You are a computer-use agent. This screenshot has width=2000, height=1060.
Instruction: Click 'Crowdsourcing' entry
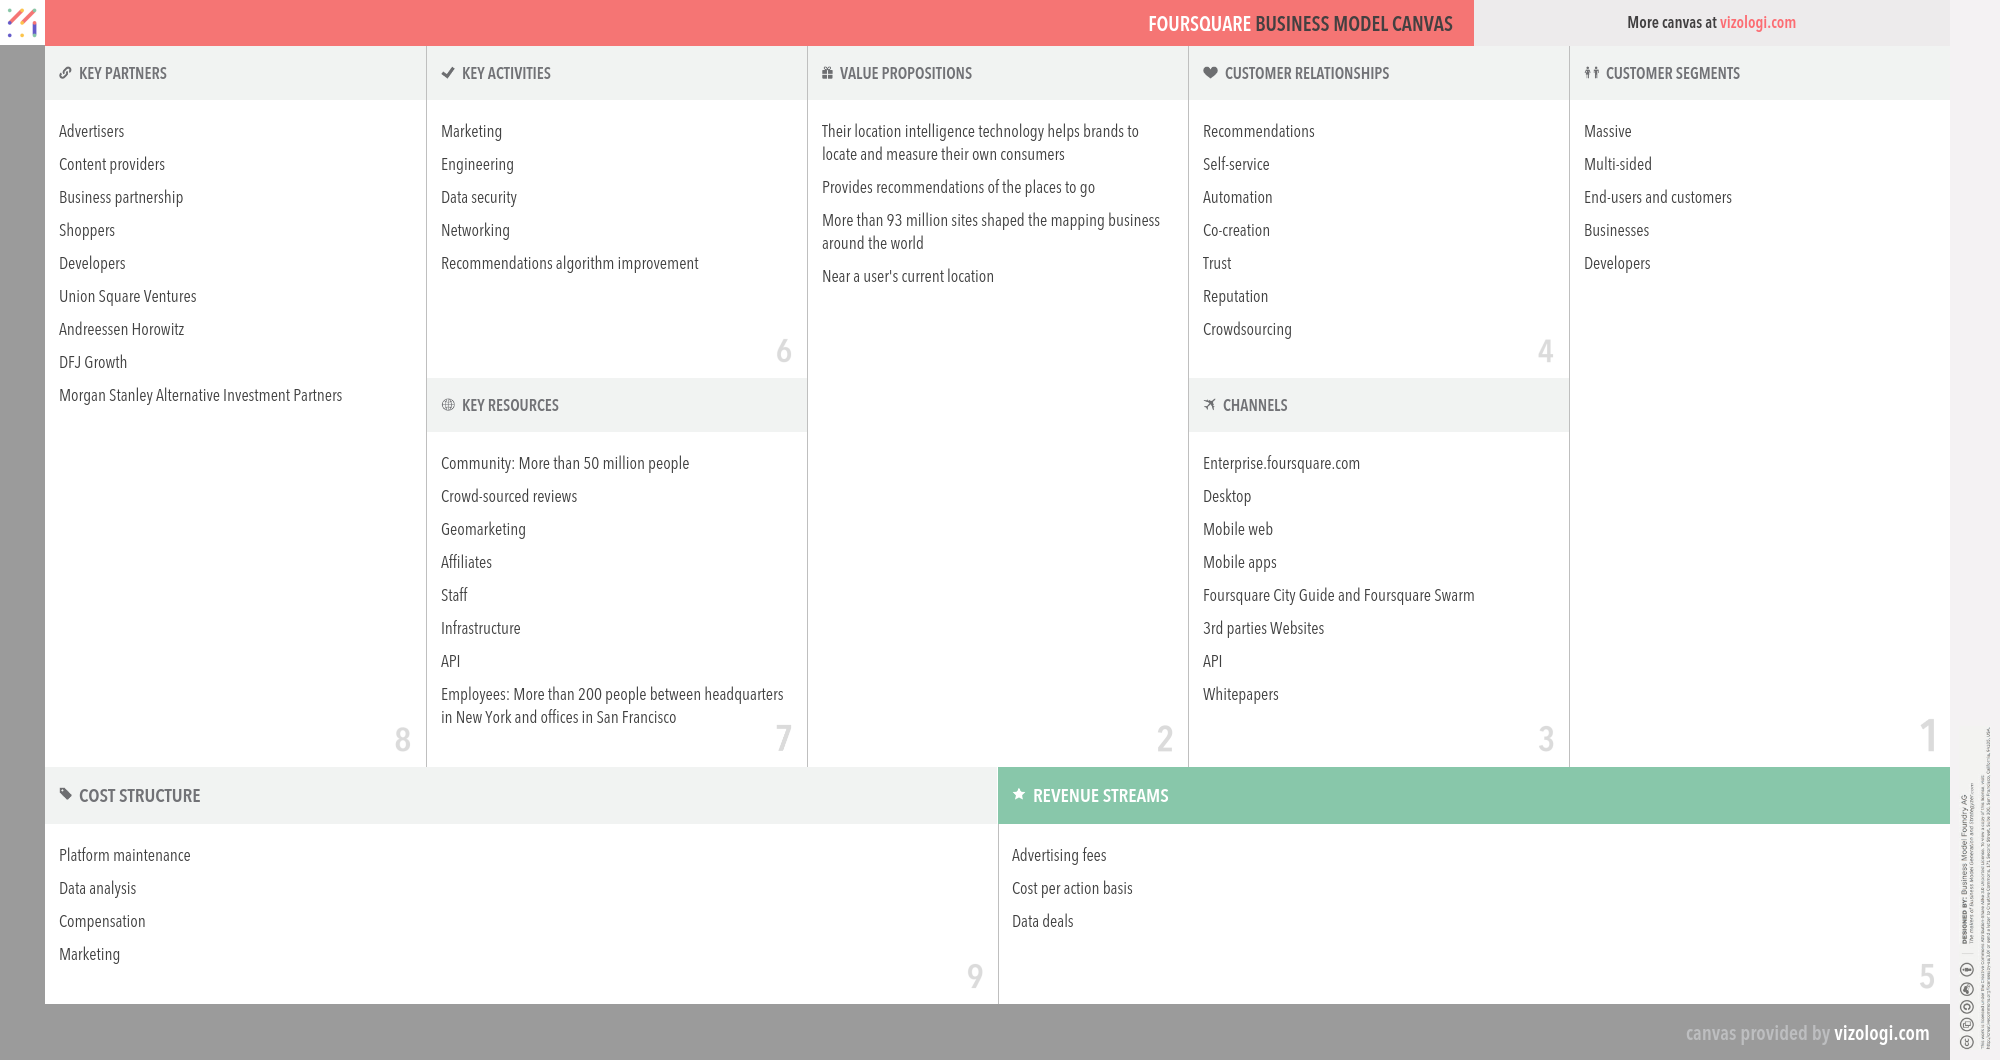[1247, 329]
